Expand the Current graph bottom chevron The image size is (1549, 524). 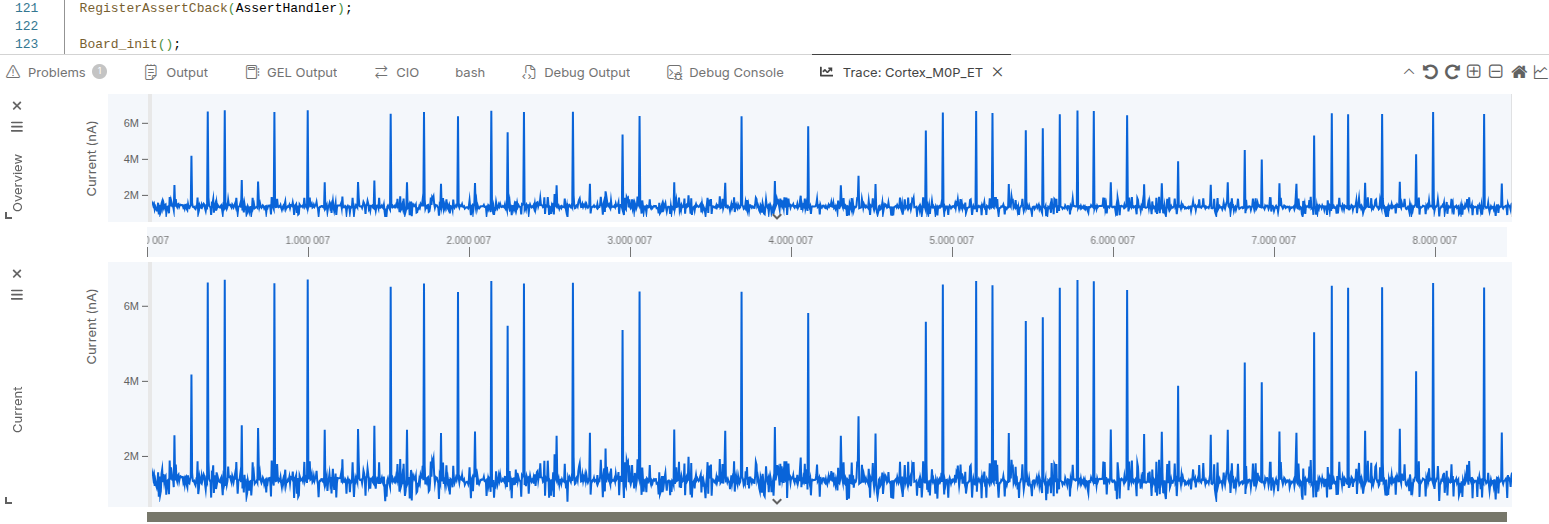(x=777, y=501)
